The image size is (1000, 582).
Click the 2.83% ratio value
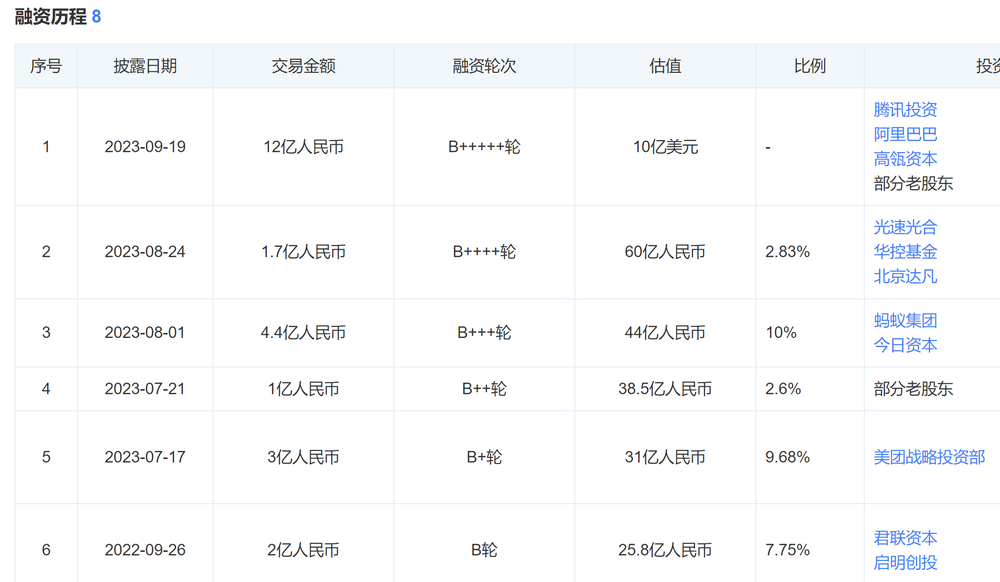(x=788, y=252)
